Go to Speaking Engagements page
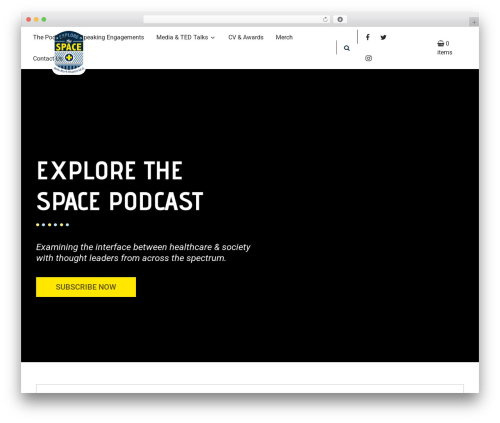 click(113, 37)
